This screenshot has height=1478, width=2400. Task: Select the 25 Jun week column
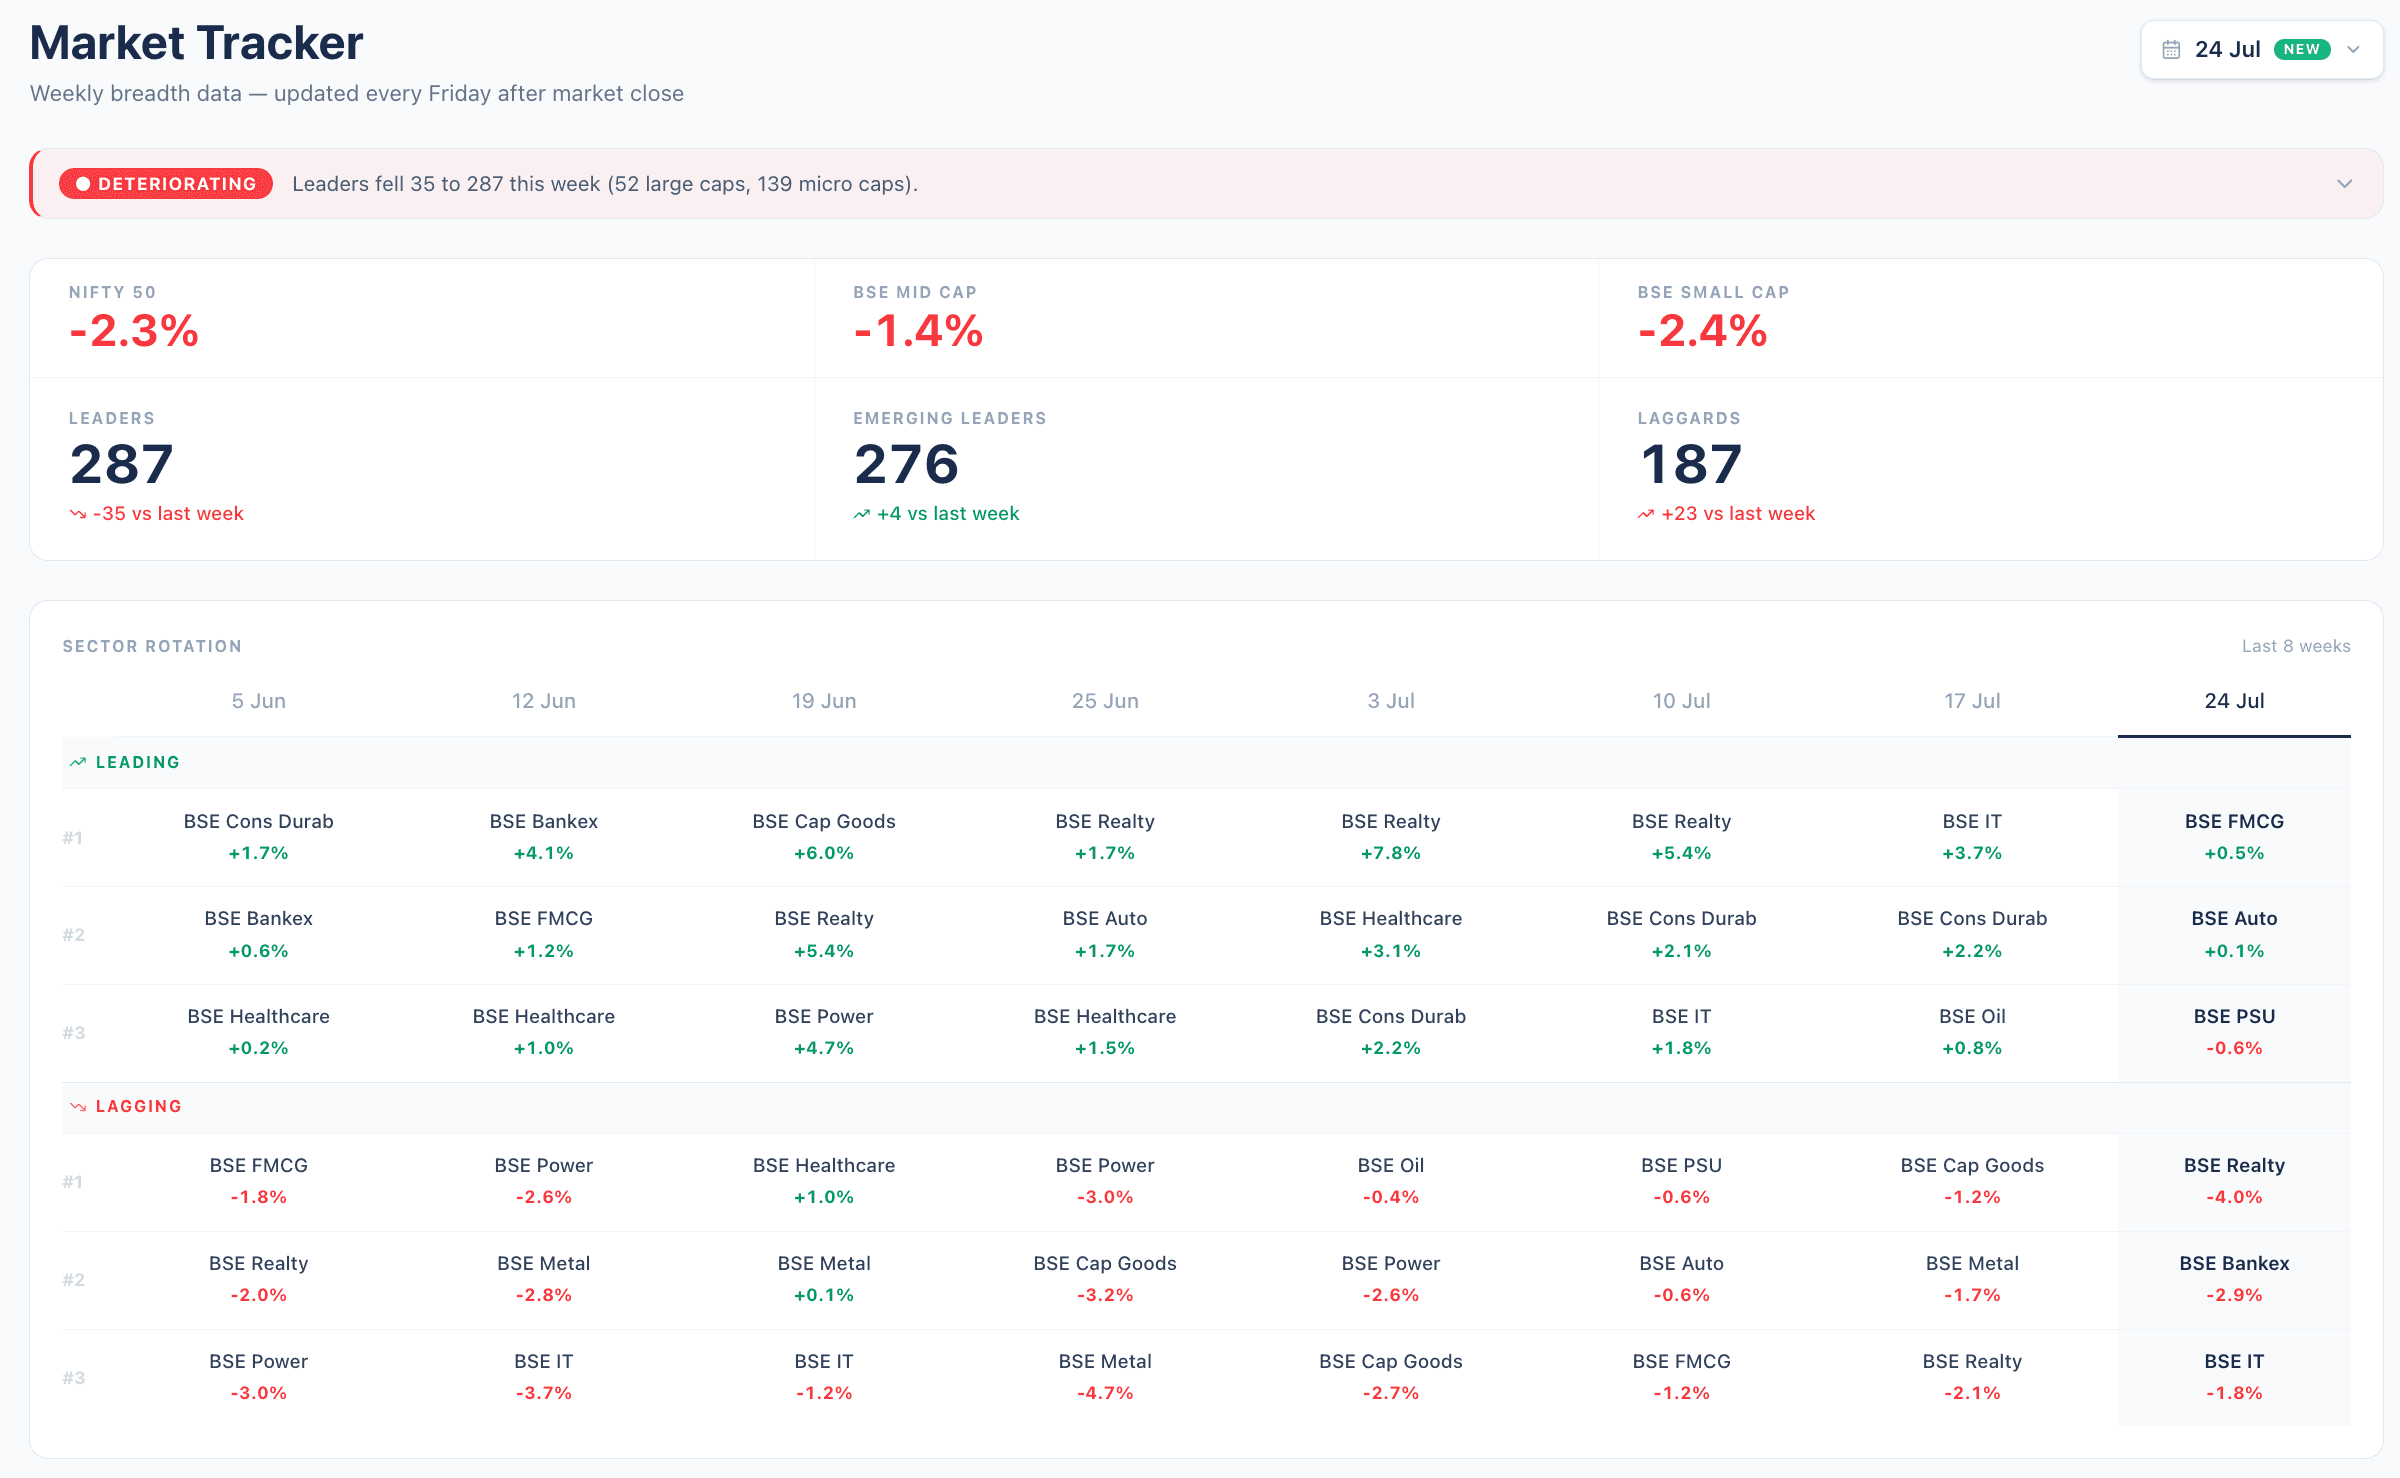(x=1105, y=701)
